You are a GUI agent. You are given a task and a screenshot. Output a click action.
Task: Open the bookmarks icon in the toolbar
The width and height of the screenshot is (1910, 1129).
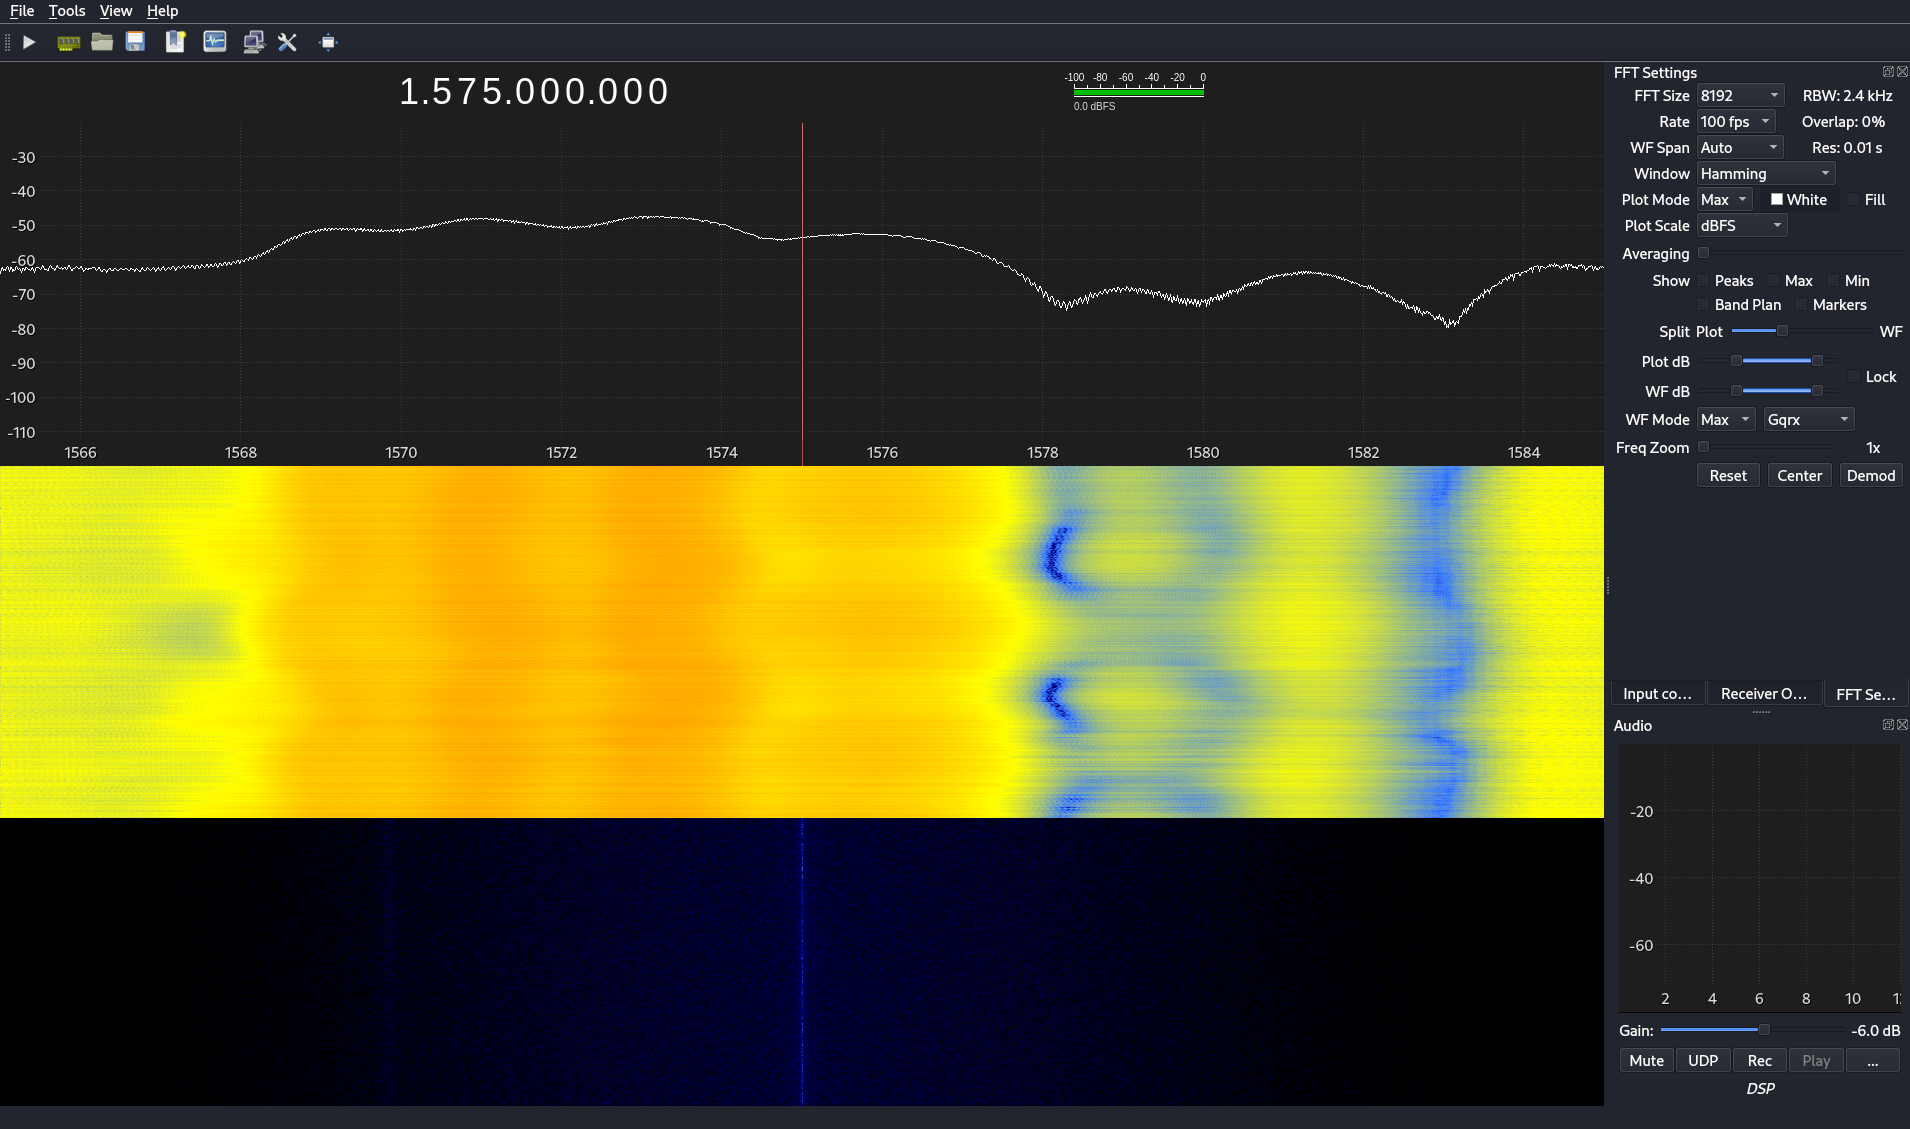[x=175, y=42]
